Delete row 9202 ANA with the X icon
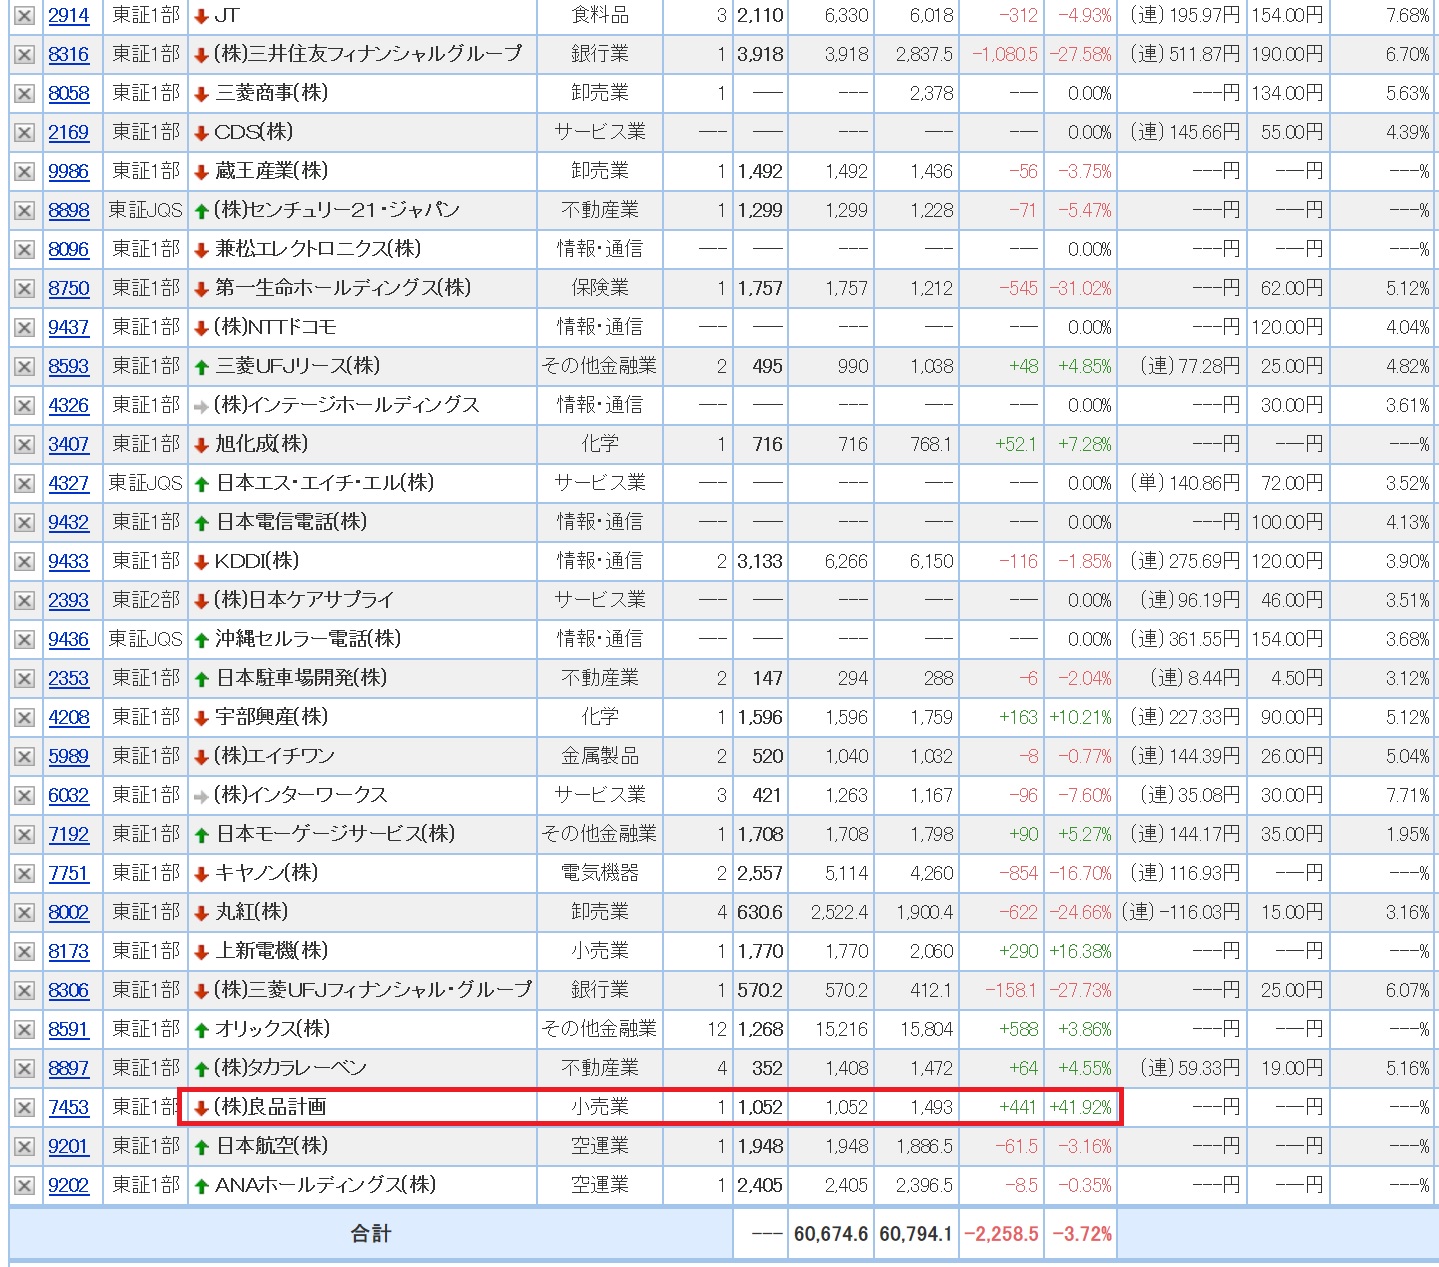Screen dimensions: 1439x1267 [25, 1186]
